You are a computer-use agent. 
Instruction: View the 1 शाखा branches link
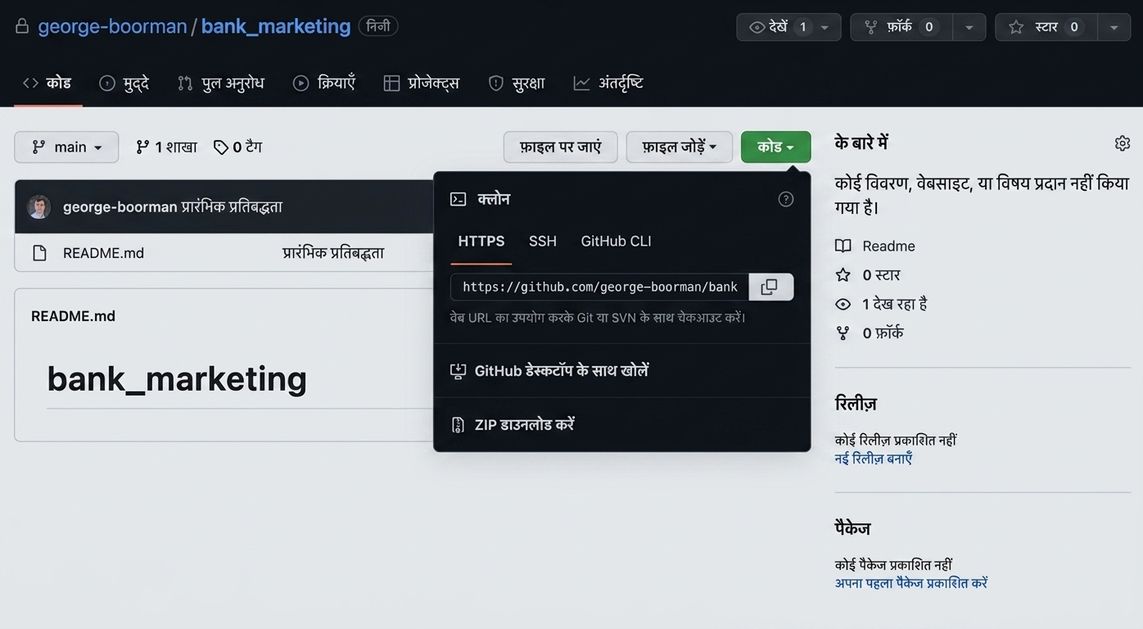(166, 147)
